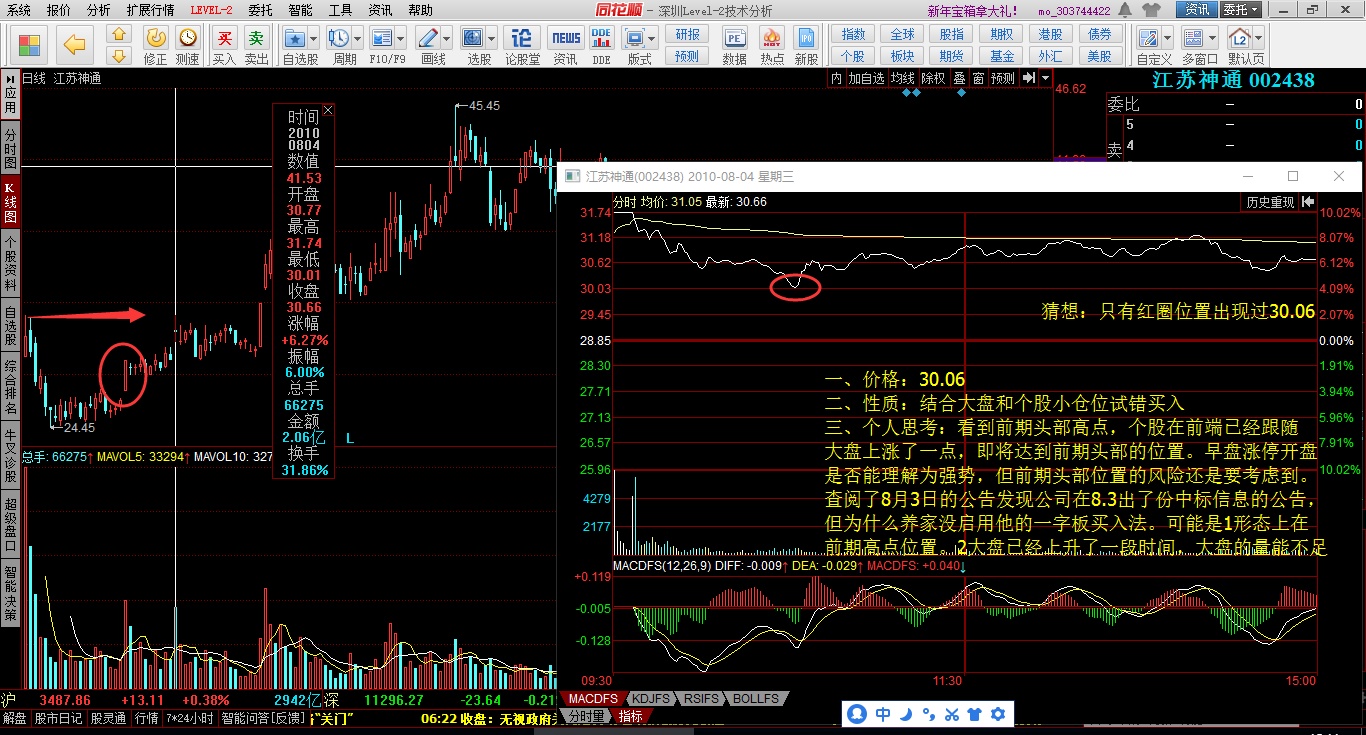Click the 测速 clock icon

pos(187,38)
